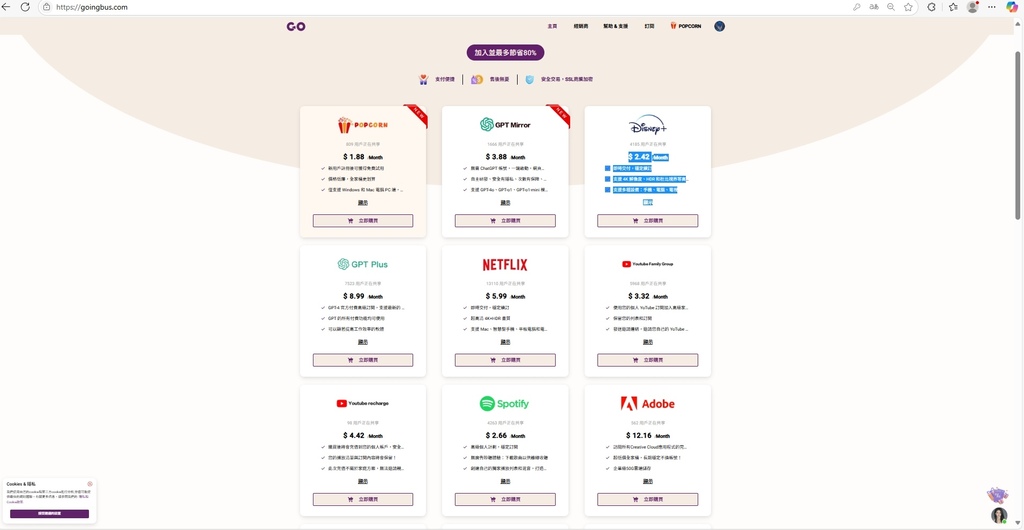Viewport: 1024px width, 530px height.
Task: Expand details link on Popcorn card
Action: [x=362, y=202]
